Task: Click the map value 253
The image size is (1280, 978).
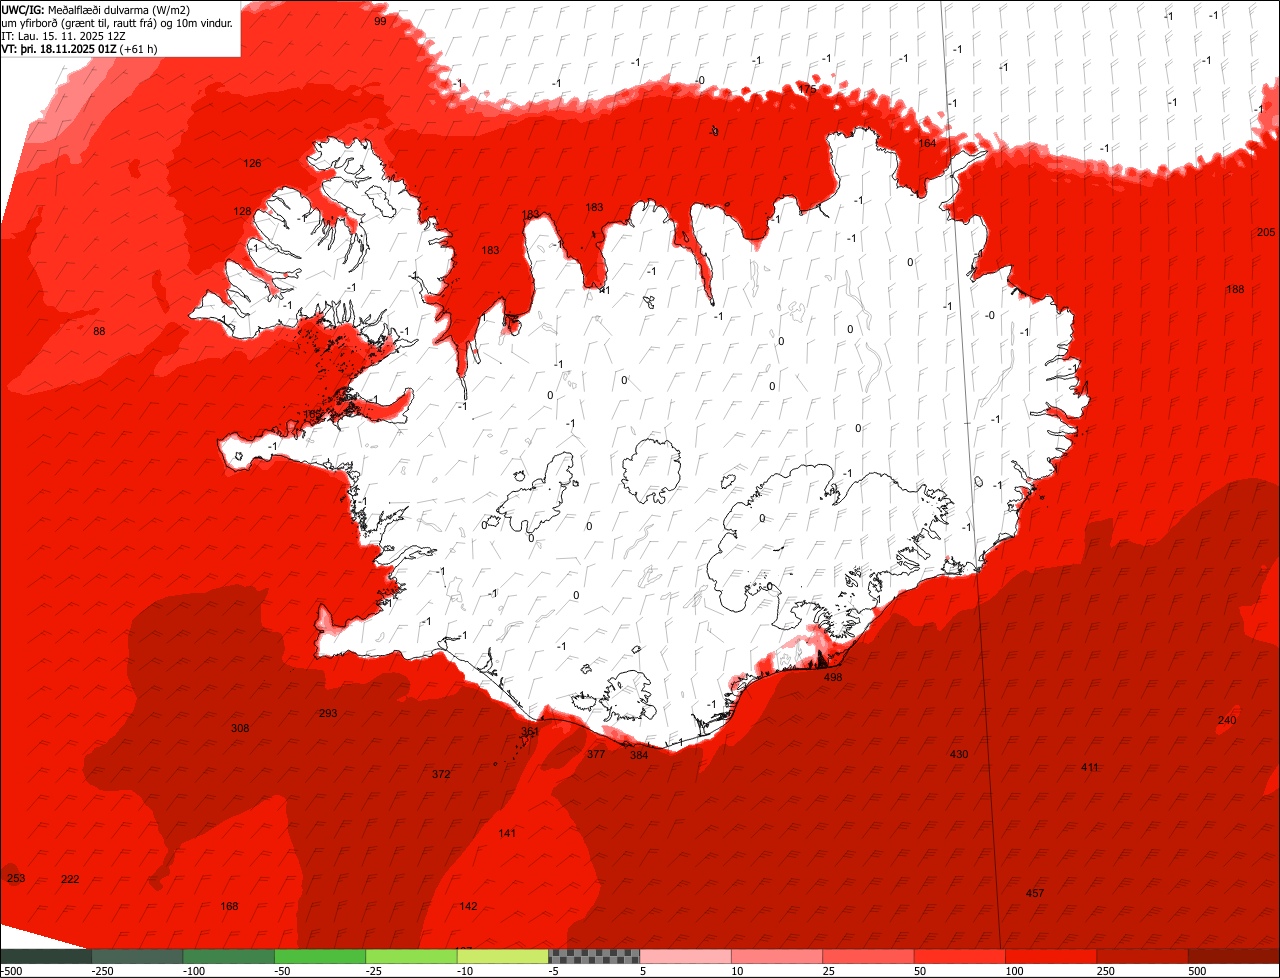Action: pyautogui.click(x=16, y=878)
